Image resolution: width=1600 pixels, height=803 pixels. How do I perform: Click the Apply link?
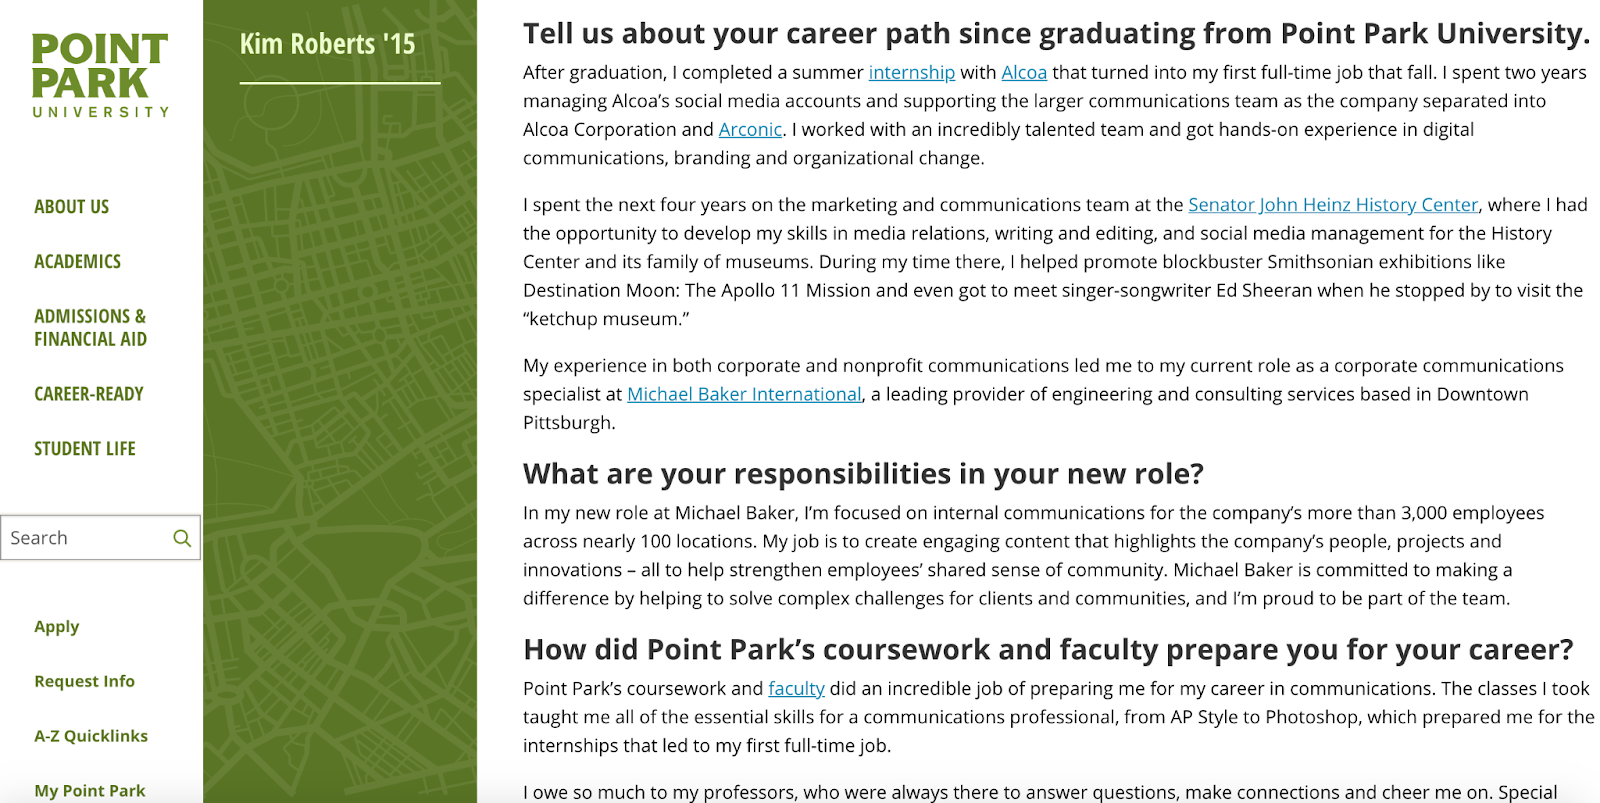pyautogui.click(x=57, y=627)
